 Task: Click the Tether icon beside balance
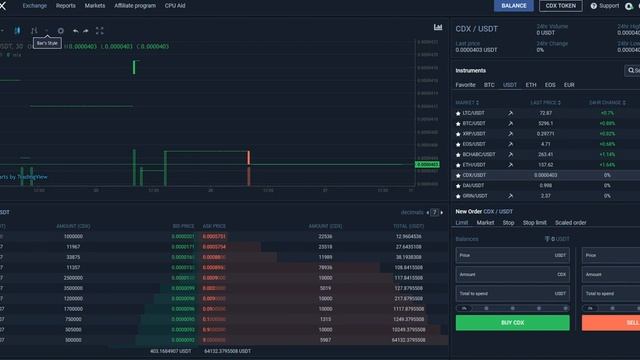pos(547,239)
